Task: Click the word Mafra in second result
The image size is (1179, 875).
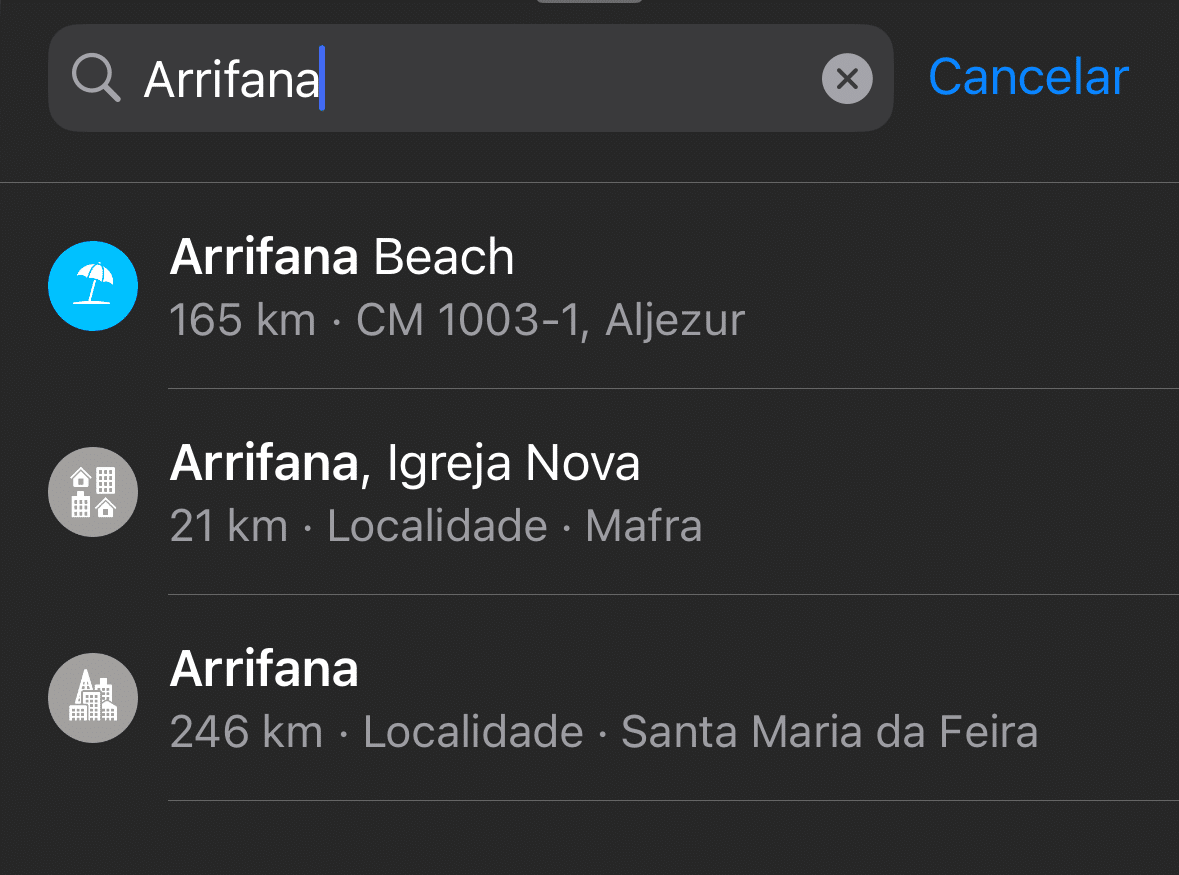Action: tap(644, 525)
